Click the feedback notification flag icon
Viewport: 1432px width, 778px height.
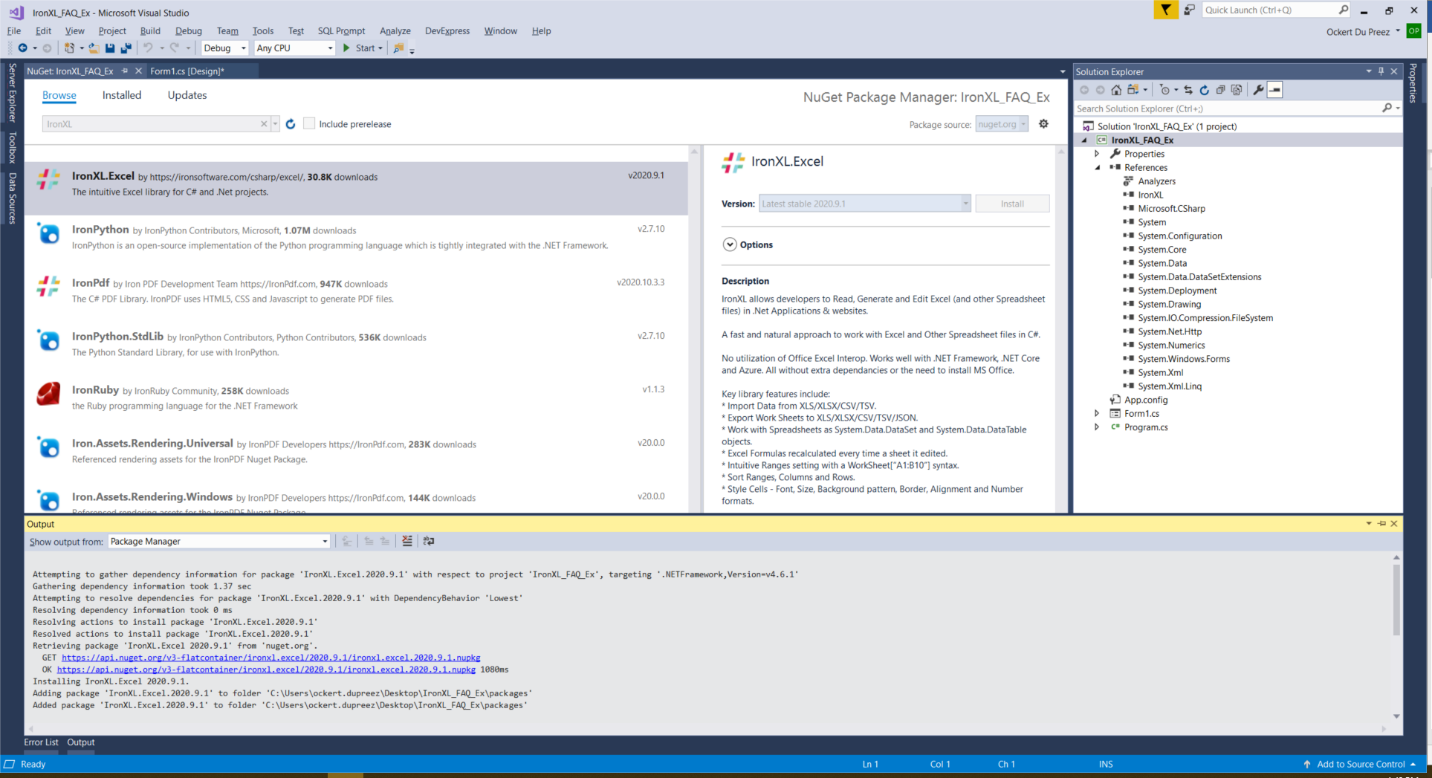point(1165,10)
